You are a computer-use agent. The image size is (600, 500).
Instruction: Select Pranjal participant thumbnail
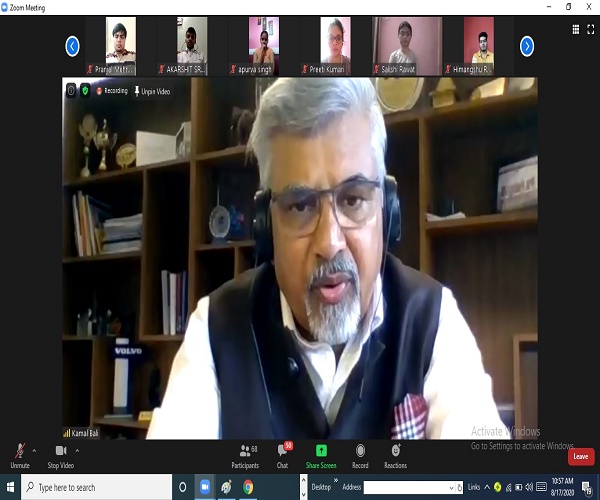(121, 46)
